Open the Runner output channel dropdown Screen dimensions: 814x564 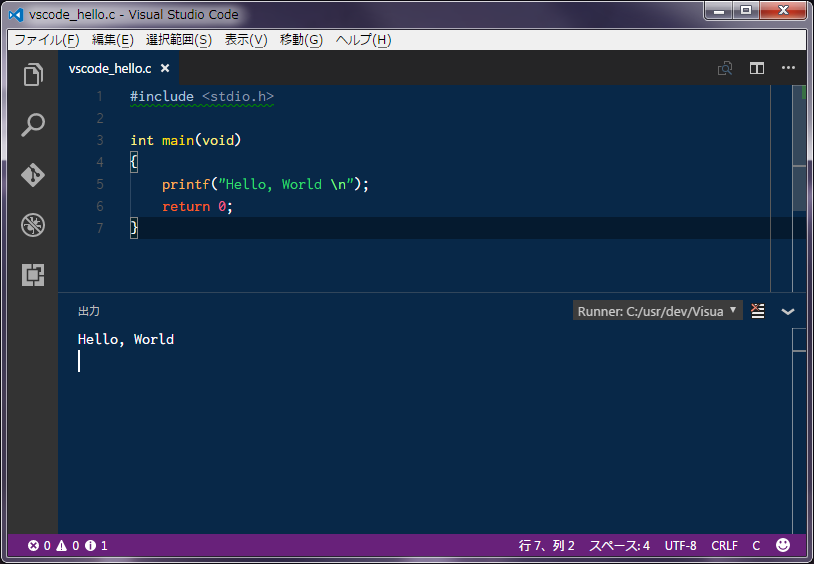pos(657,311)
